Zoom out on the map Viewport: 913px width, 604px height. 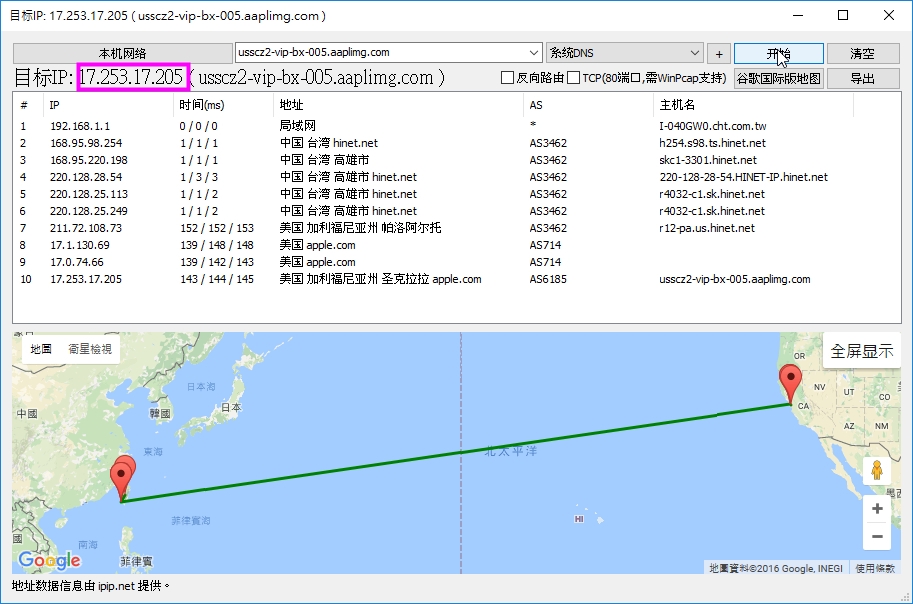pos(877,536)
